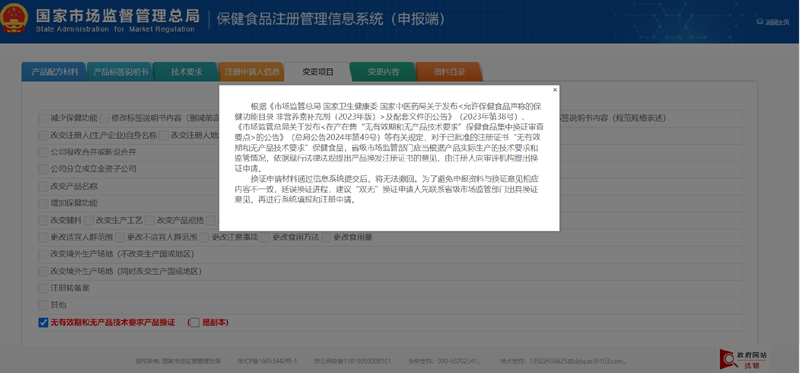Viewport: 800px width, 373px height.
Task: Check 改变境外生产场地 (同时改变生产国或地区)
Action: point(43,271)
